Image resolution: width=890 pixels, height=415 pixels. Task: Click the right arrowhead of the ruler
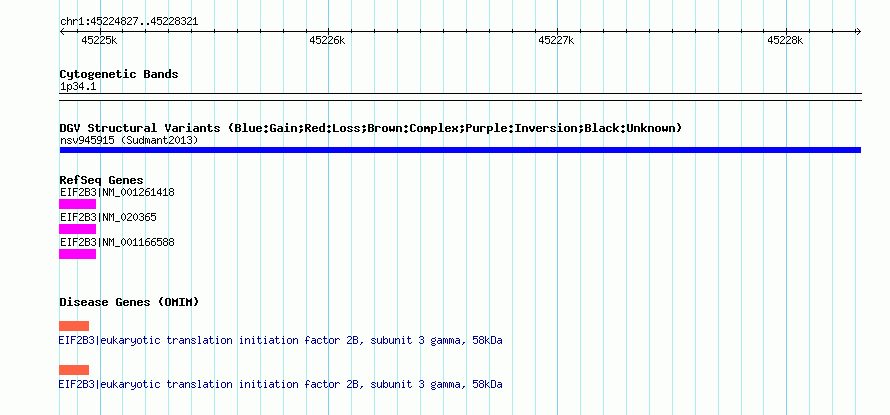point(858,32)
